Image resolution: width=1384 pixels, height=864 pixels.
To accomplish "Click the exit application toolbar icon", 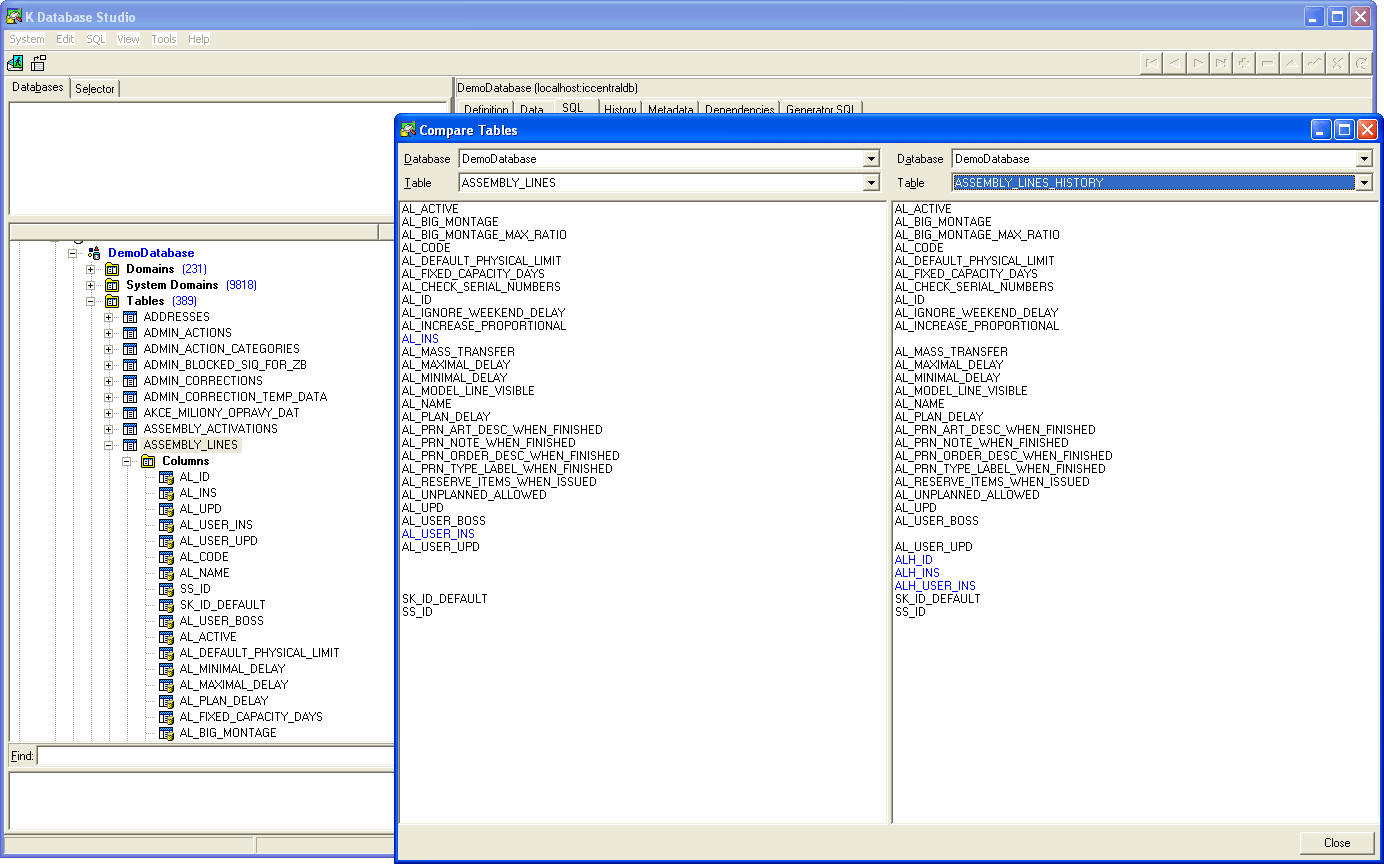I will tap(15, 63).
